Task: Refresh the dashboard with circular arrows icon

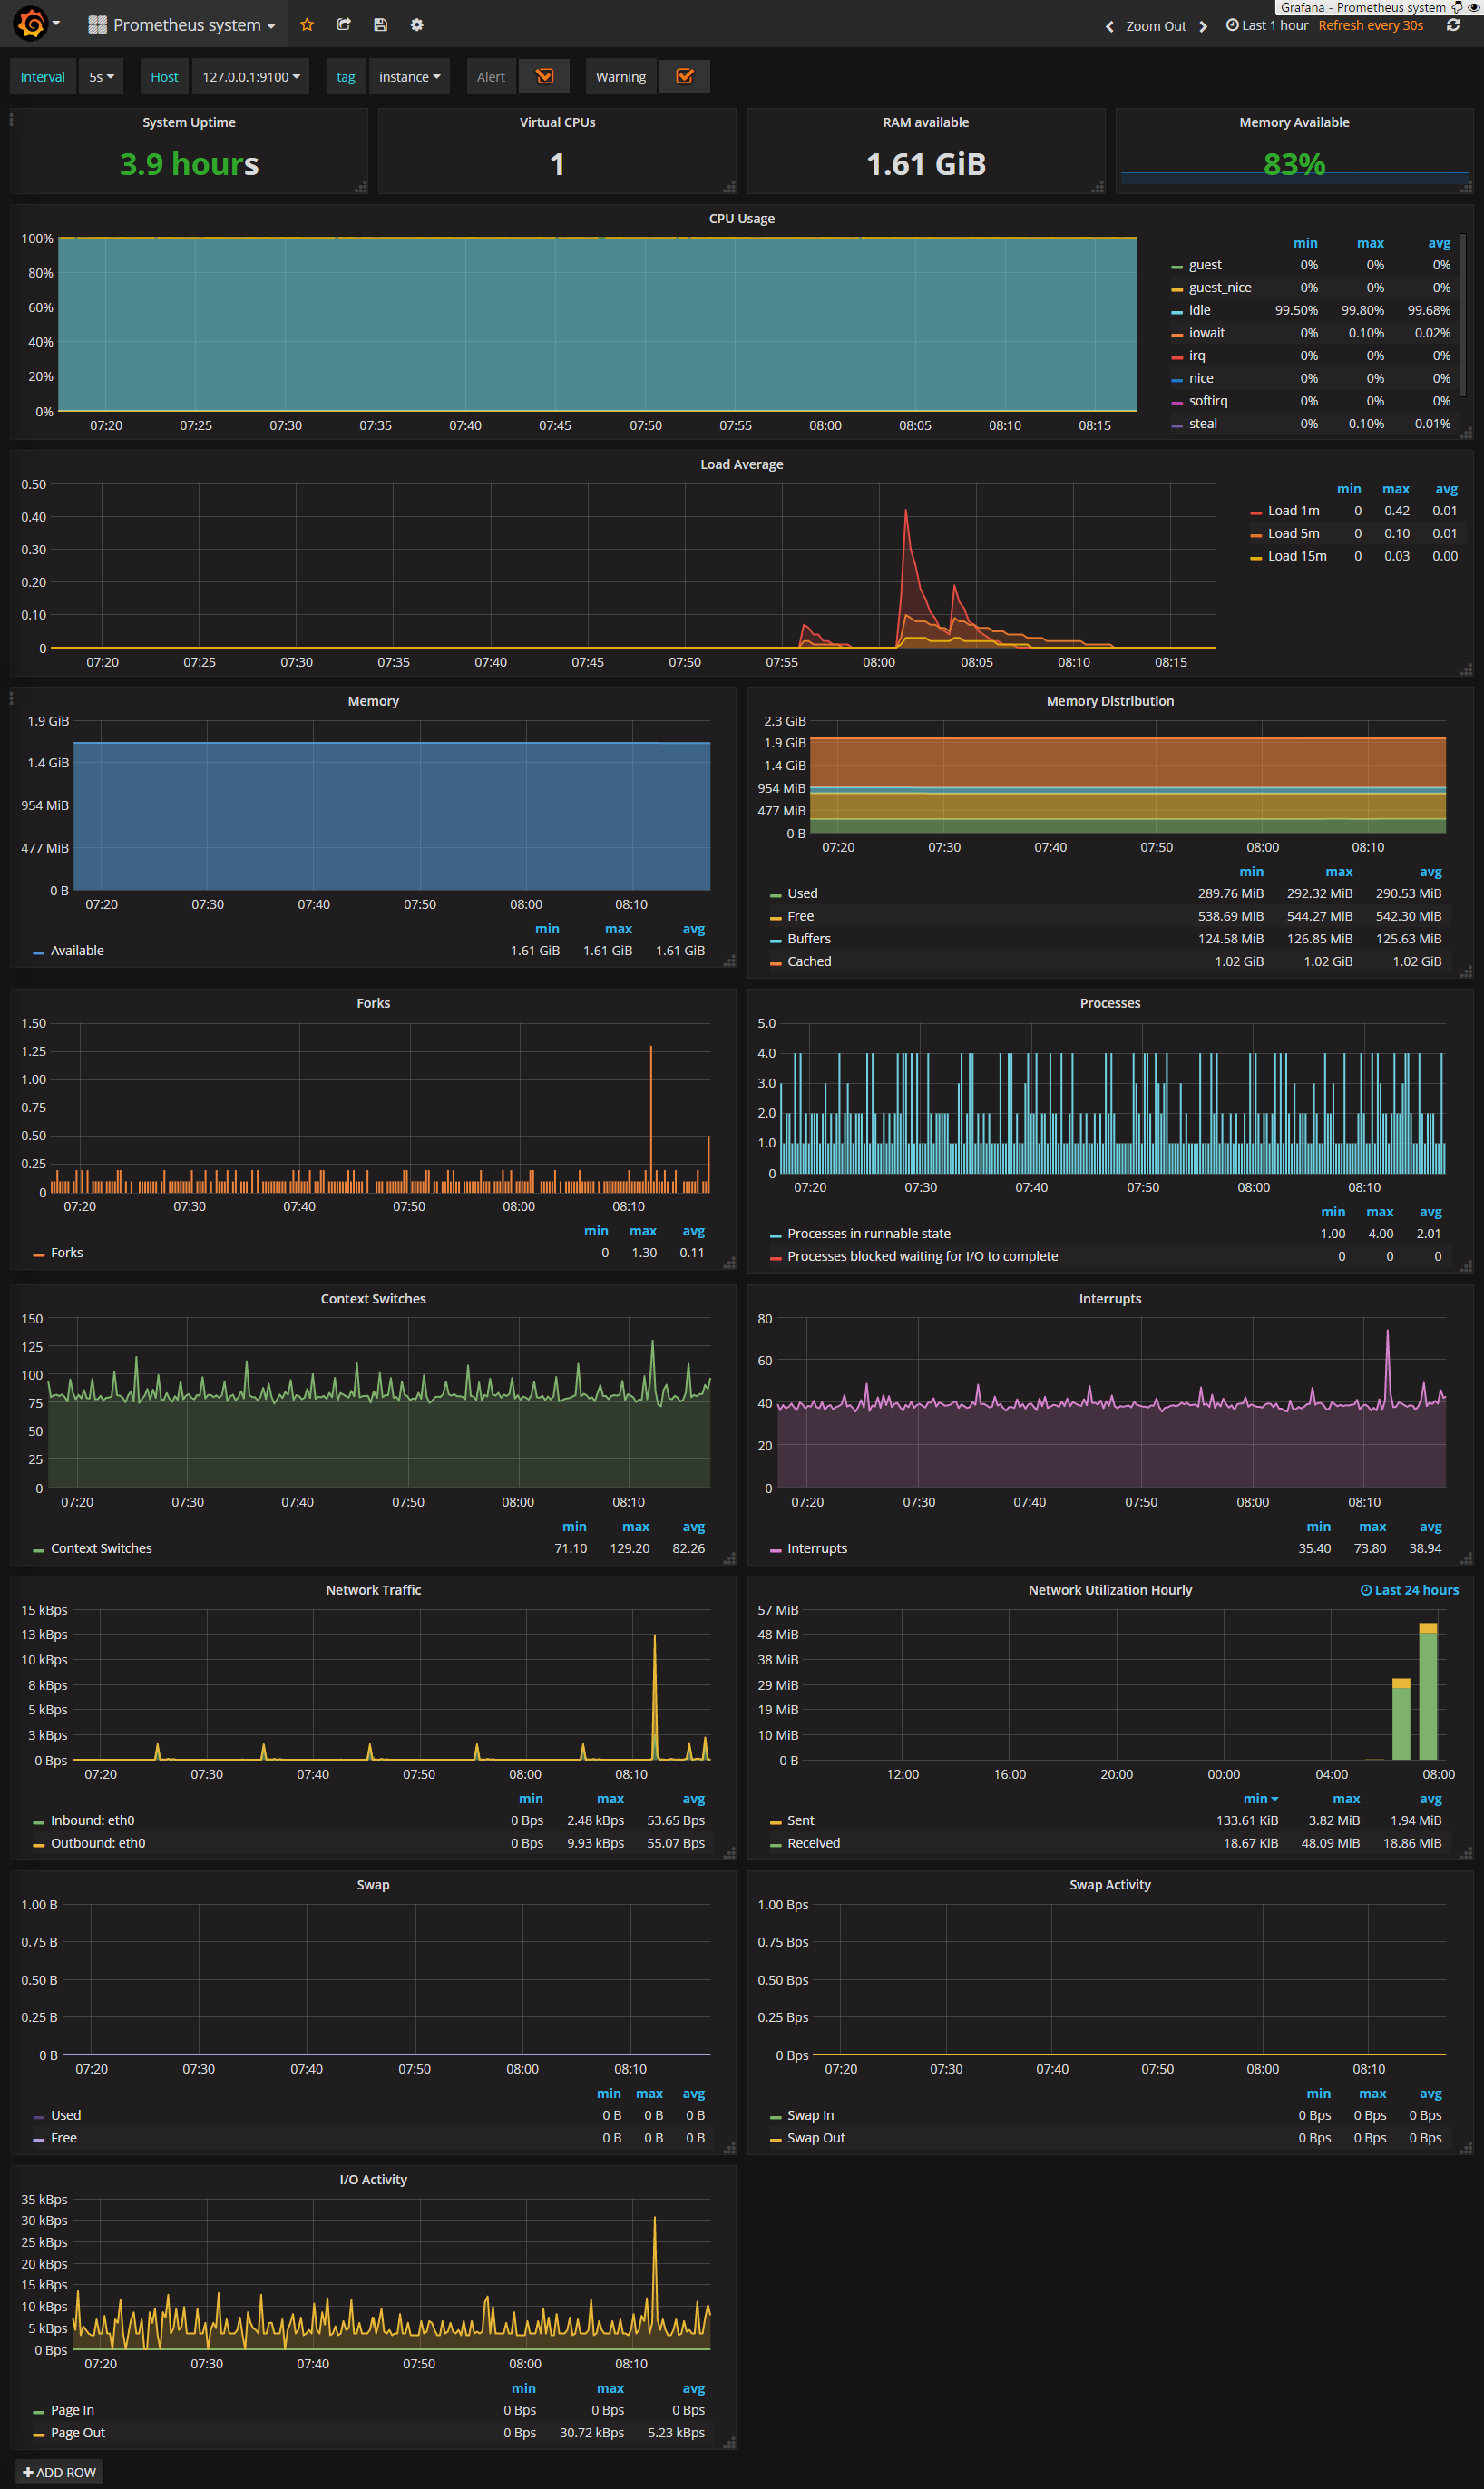Action: (1452, 25)
